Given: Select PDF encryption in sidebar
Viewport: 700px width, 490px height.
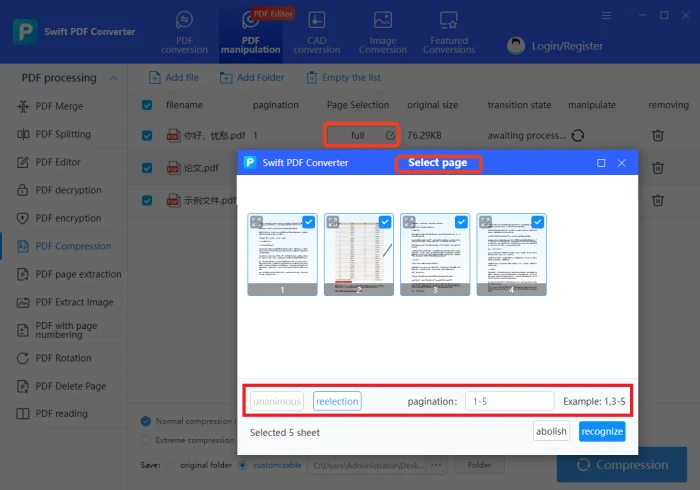Looking at the screenshot, I should pyautogui.click(x=63, y=218).
